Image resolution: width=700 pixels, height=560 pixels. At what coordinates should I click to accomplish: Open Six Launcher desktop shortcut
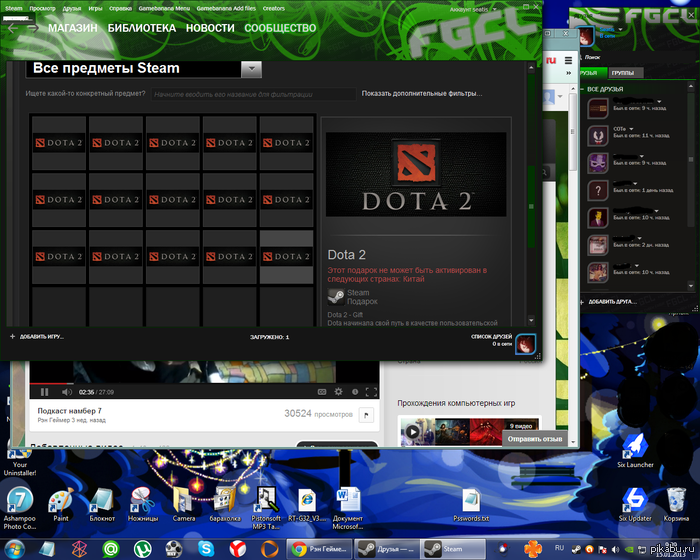635,451
